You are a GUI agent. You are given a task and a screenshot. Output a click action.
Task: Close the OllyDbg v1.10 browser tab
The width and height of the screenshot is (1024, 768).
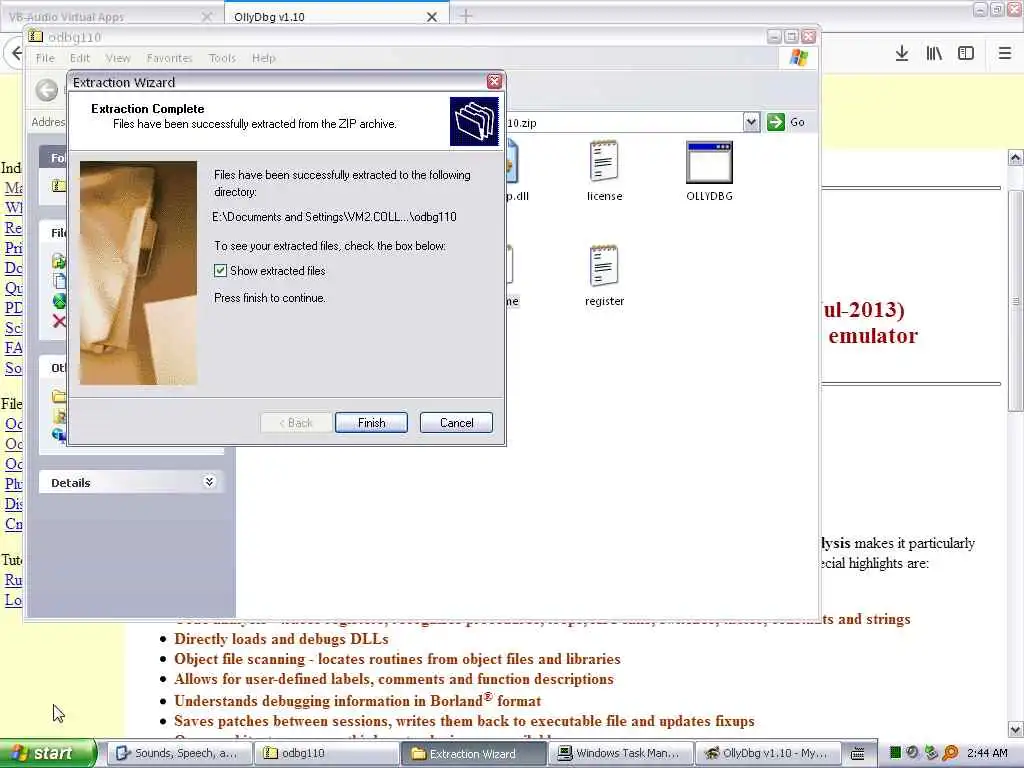(432, 17)
